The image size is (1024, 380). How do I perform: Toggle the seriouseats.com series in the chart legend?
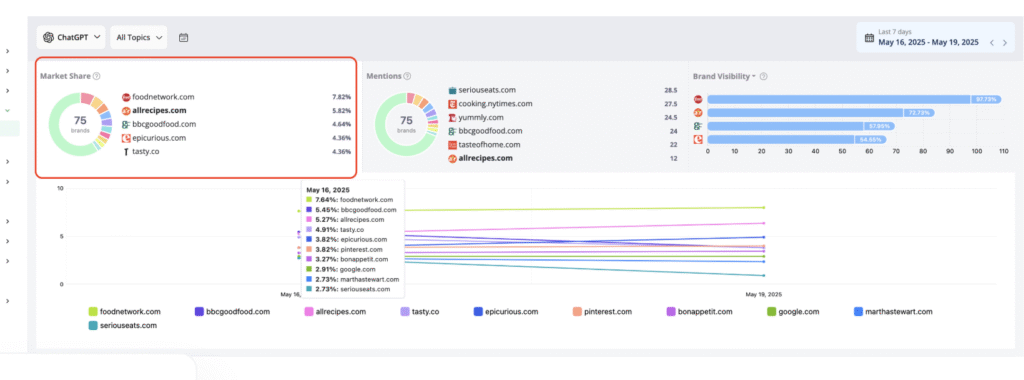(x=122, y=325)
